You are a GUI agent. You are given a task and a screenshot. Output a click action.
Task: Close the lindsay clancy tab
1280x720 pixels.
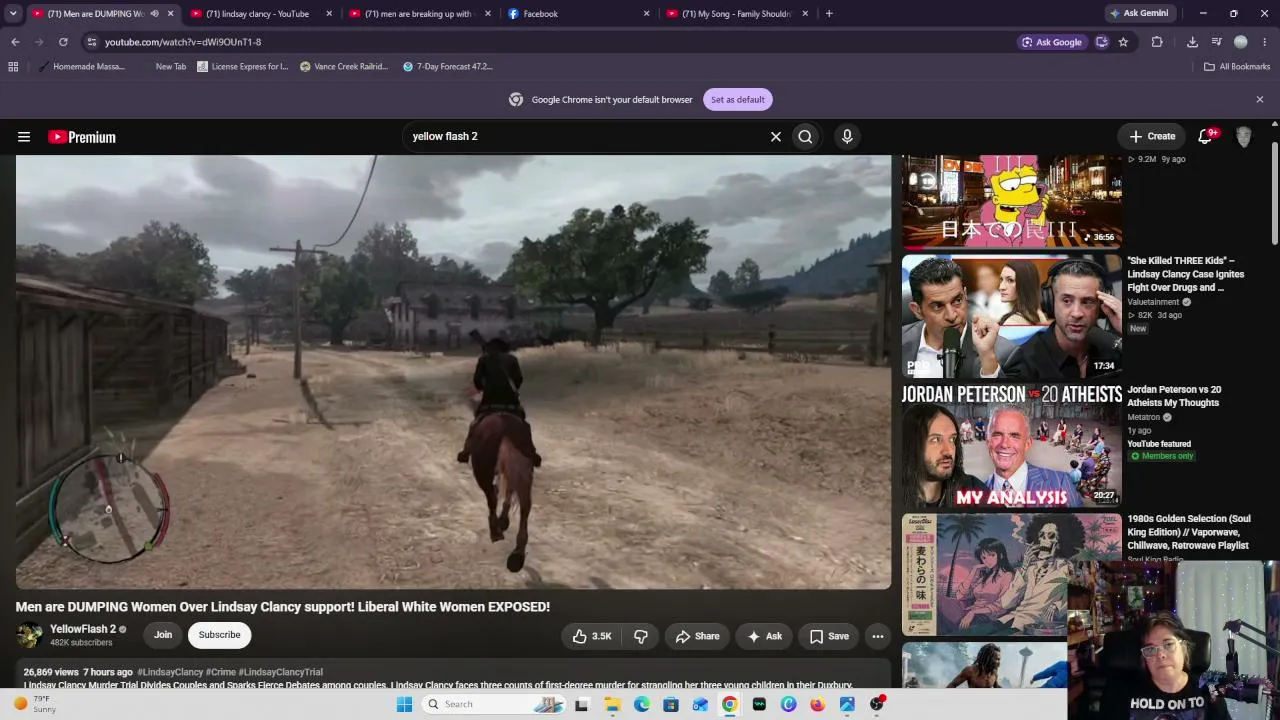(x=329, y=14)
